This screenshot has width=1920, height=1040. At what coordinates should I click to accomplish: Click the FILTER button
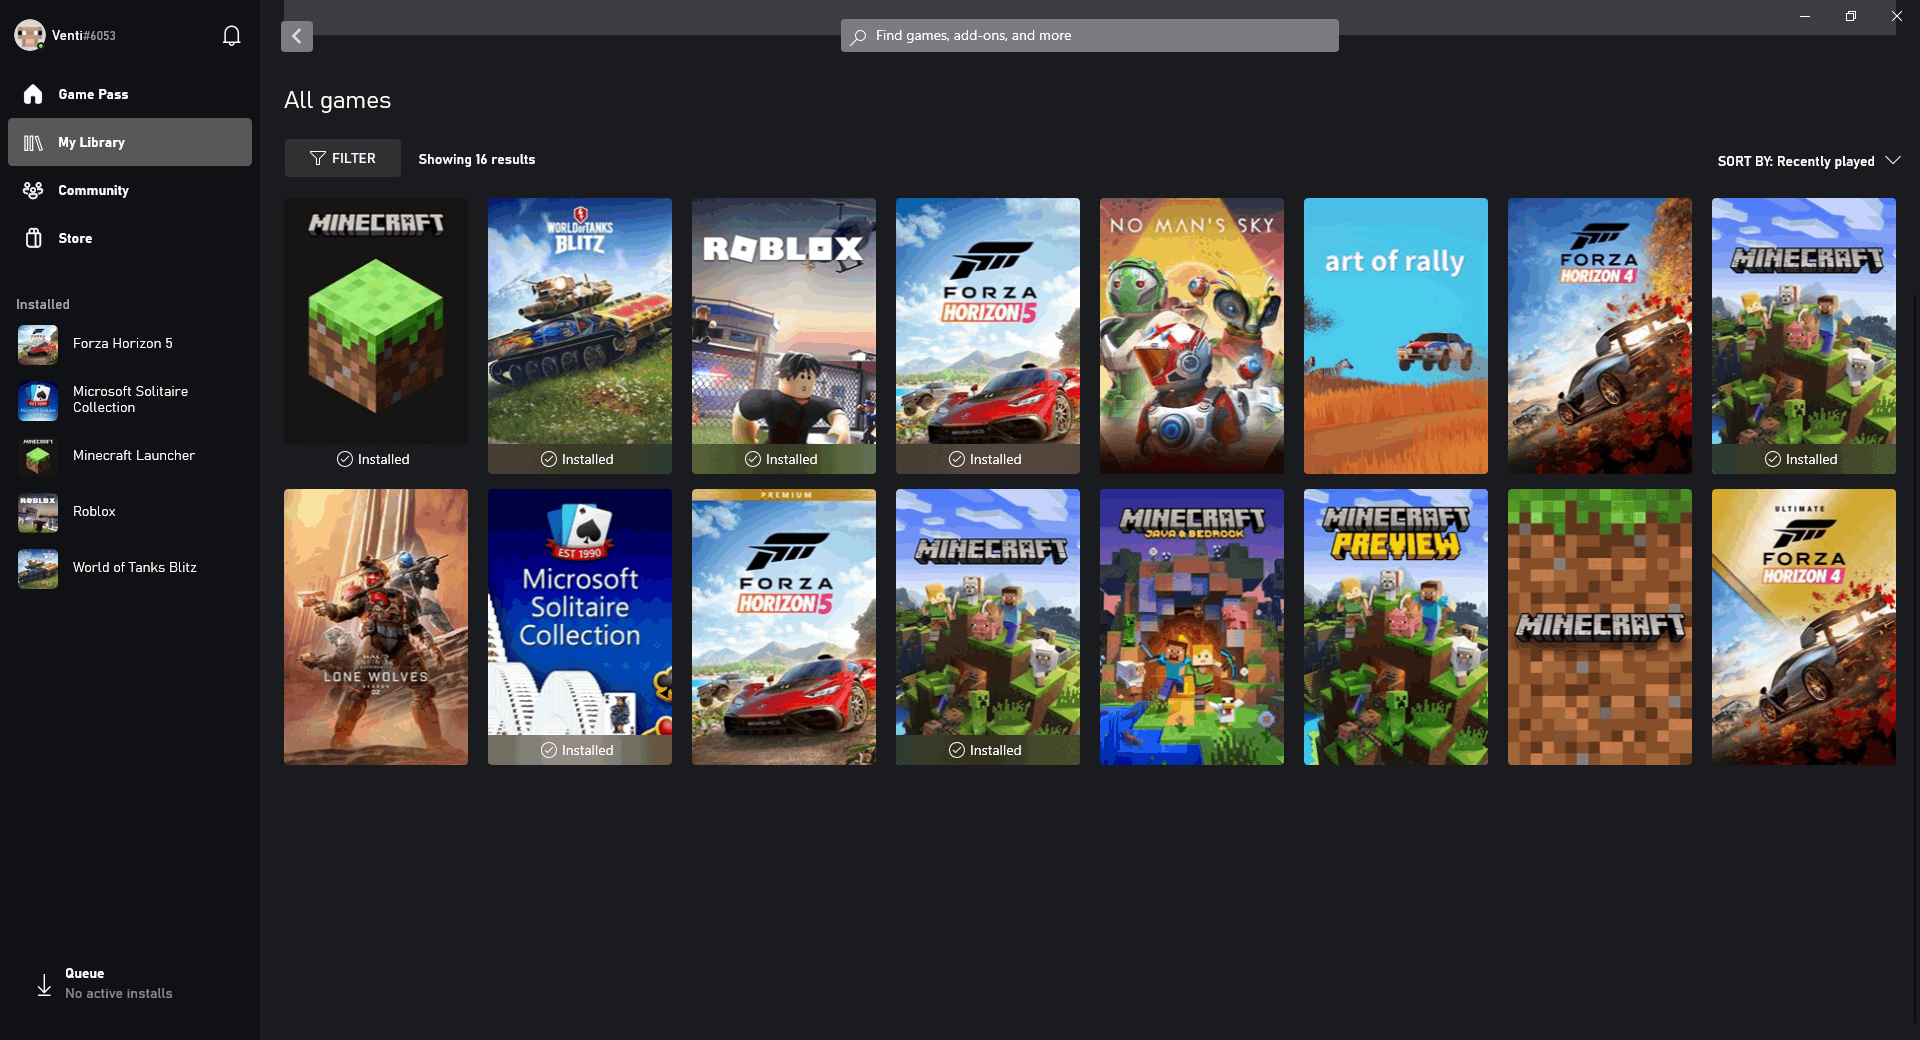[x=343, y=158]
